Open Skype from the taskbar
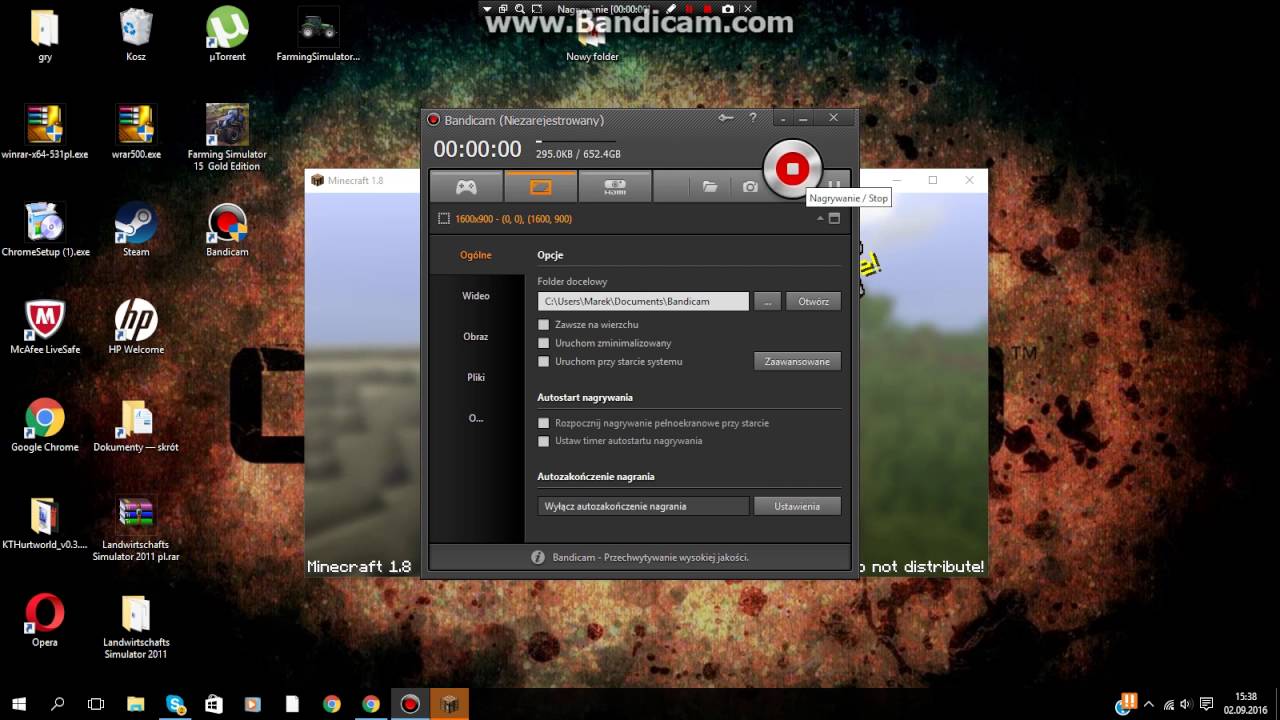 coord(176,704)
